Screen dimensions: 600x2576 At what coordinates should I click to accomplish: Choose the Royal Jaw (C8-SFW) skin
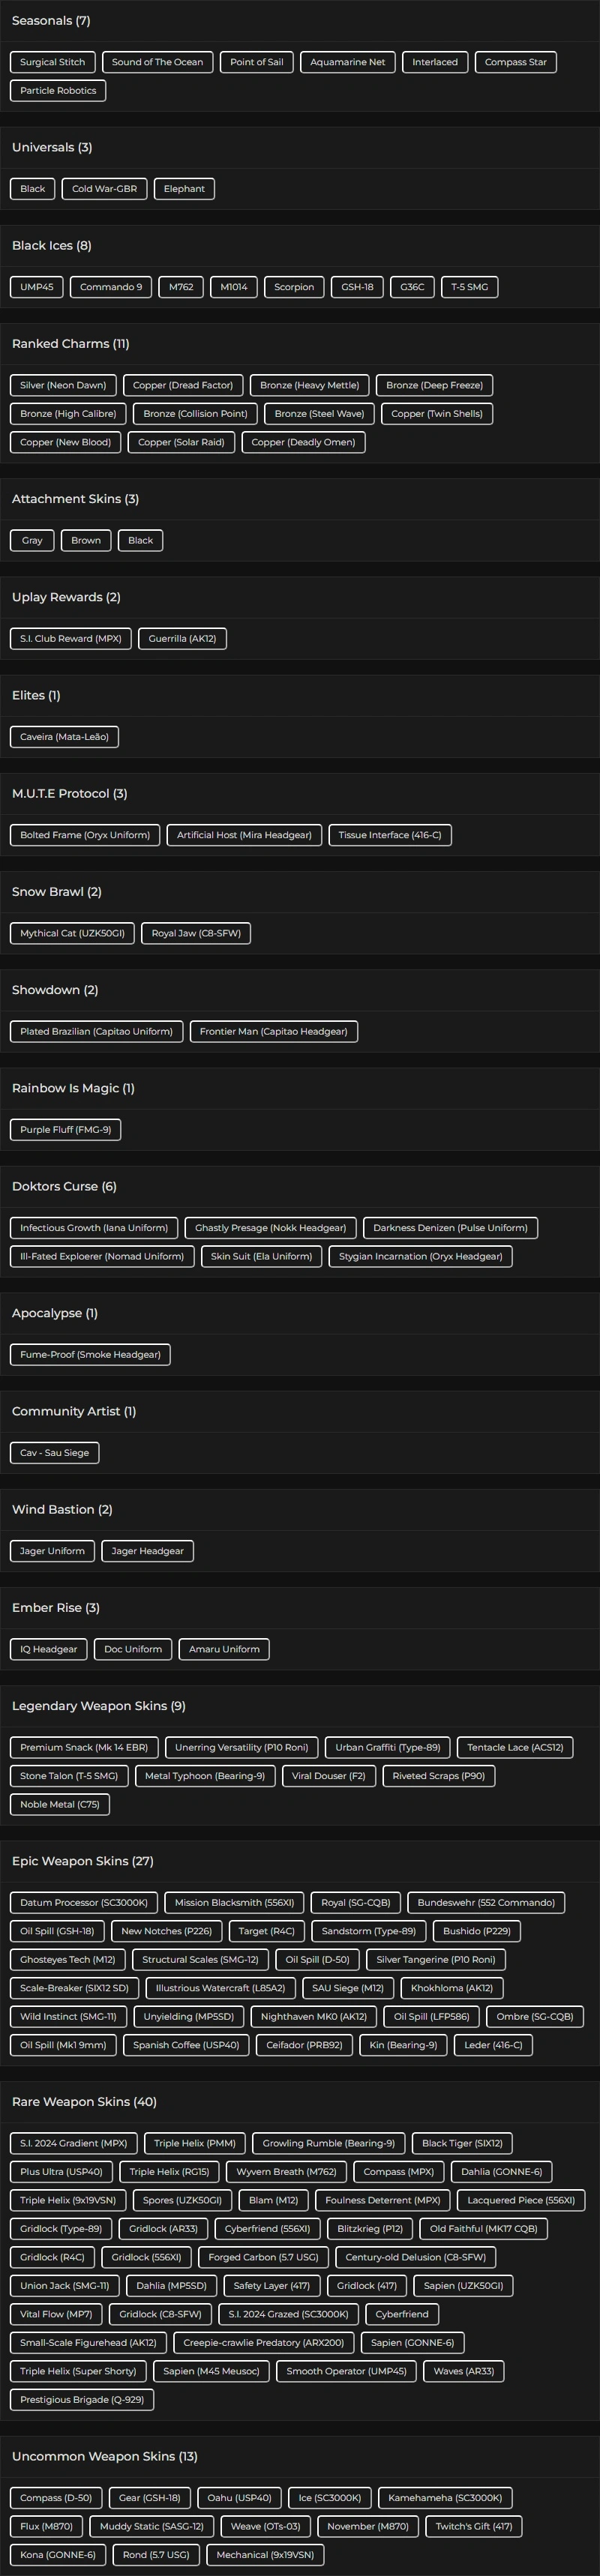196,933
